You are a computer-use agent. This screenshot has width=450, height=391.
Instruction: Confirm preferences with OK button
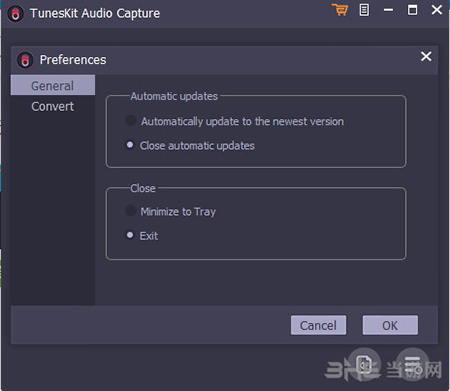(390, 325)
